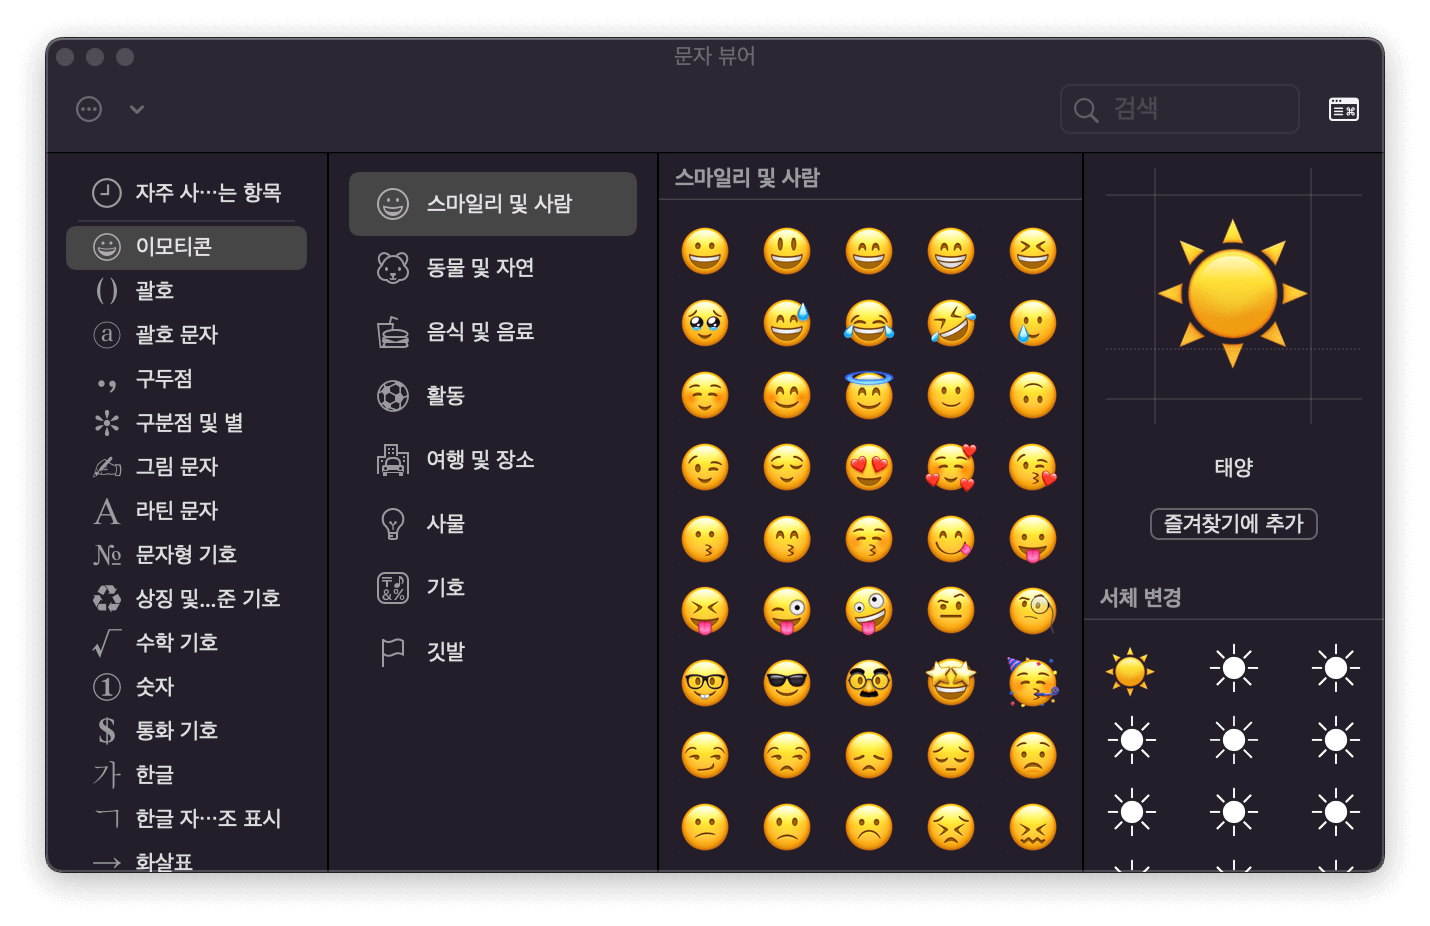The image size is (1430, 926).
Task: Pick the face with monocle emoji
Action: 1033,611
